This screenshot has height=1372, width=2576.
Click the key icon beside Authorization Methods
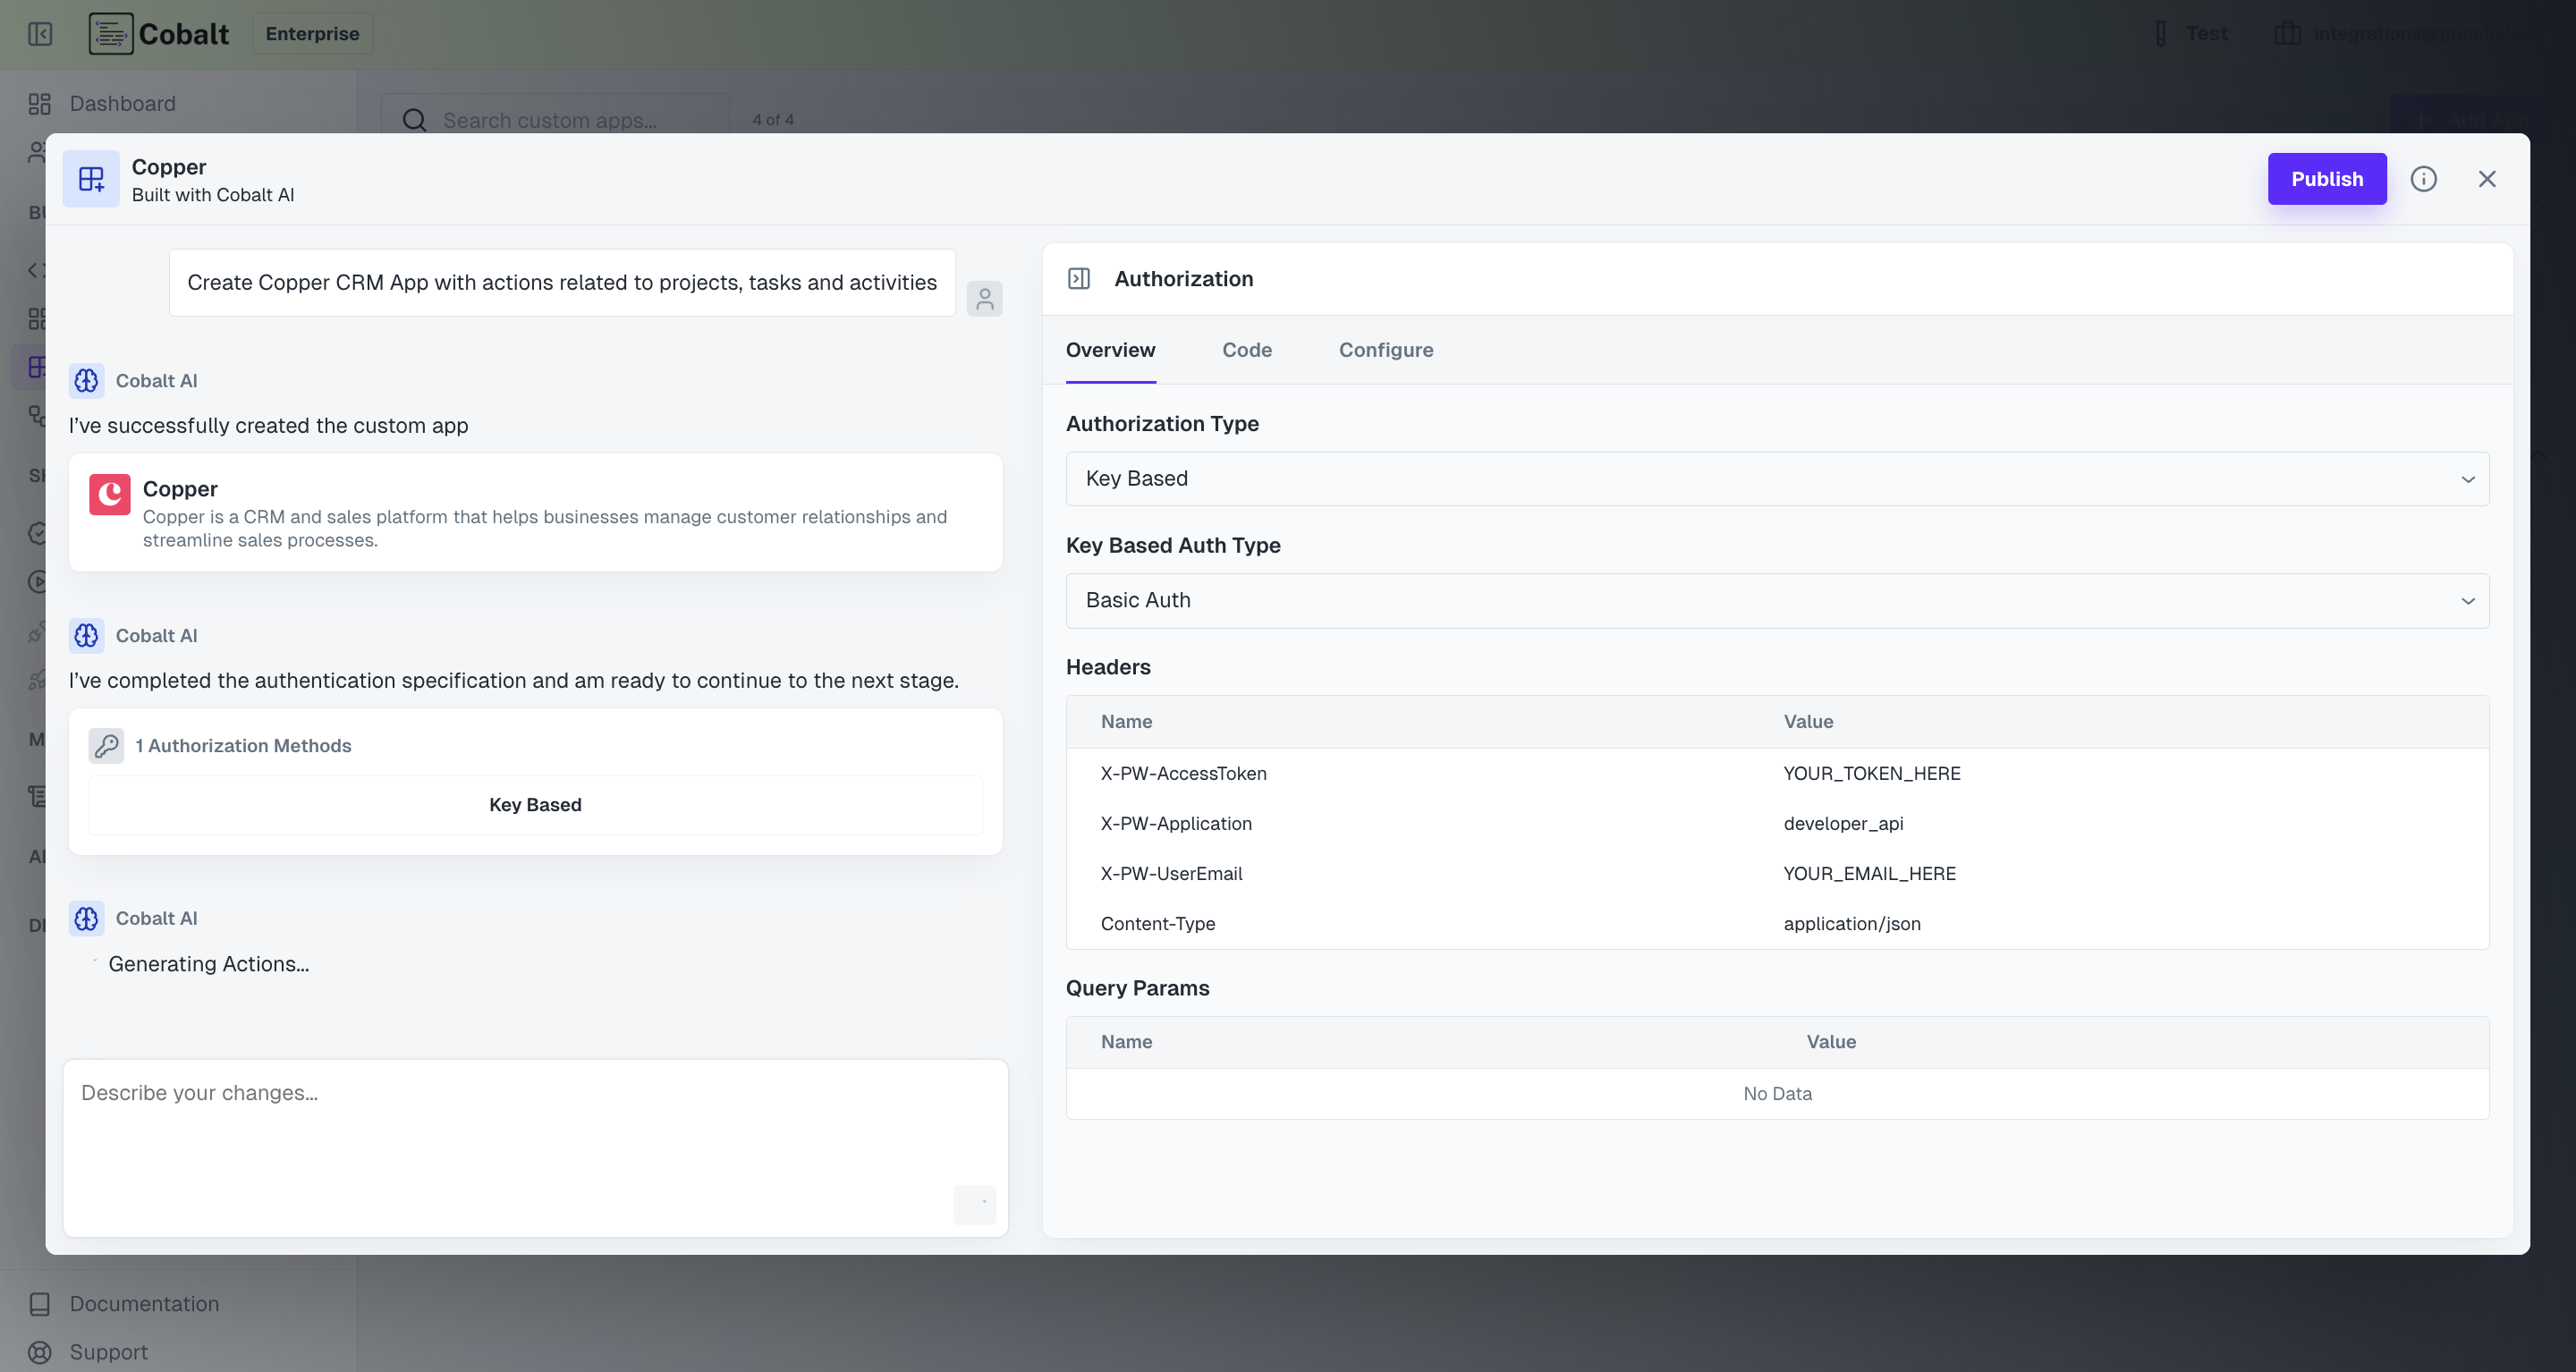(x=106, y=745)
